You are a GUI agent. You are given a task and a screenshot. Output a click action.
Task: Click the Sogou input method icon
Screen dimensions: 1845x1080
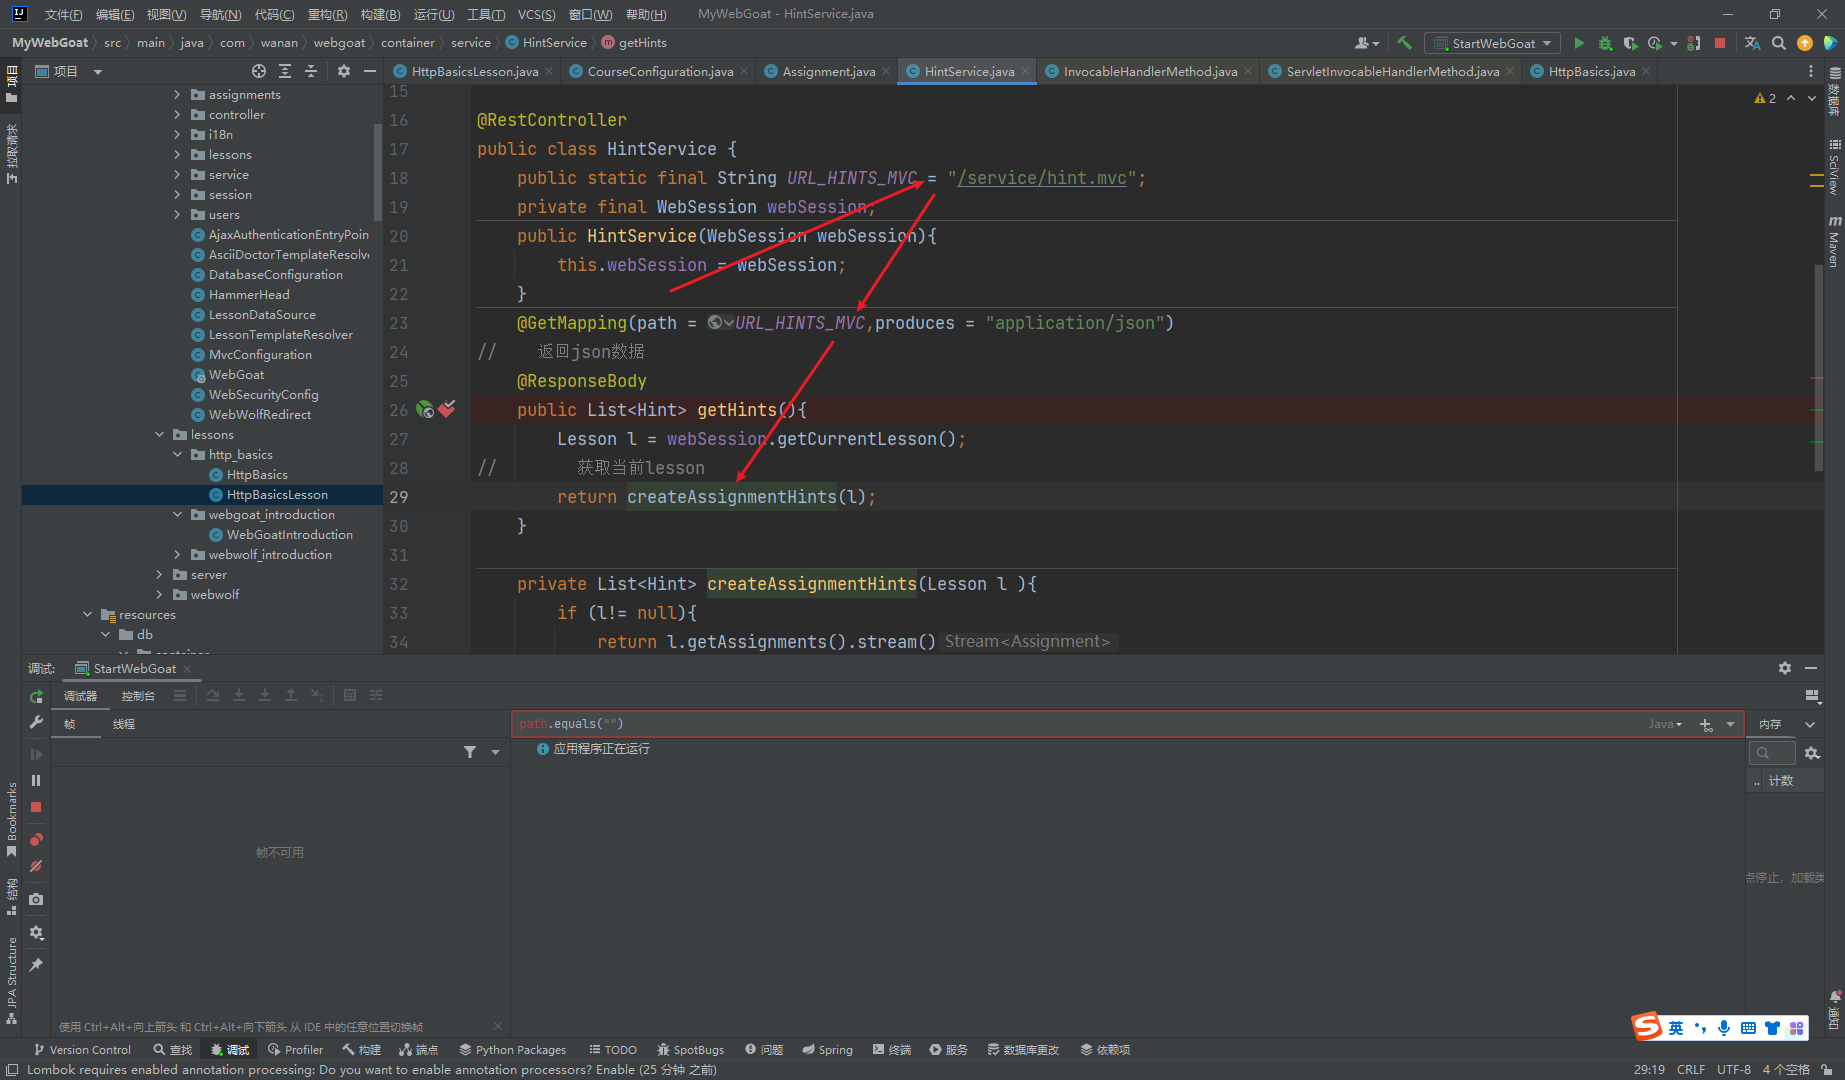pos(1647,1026)
